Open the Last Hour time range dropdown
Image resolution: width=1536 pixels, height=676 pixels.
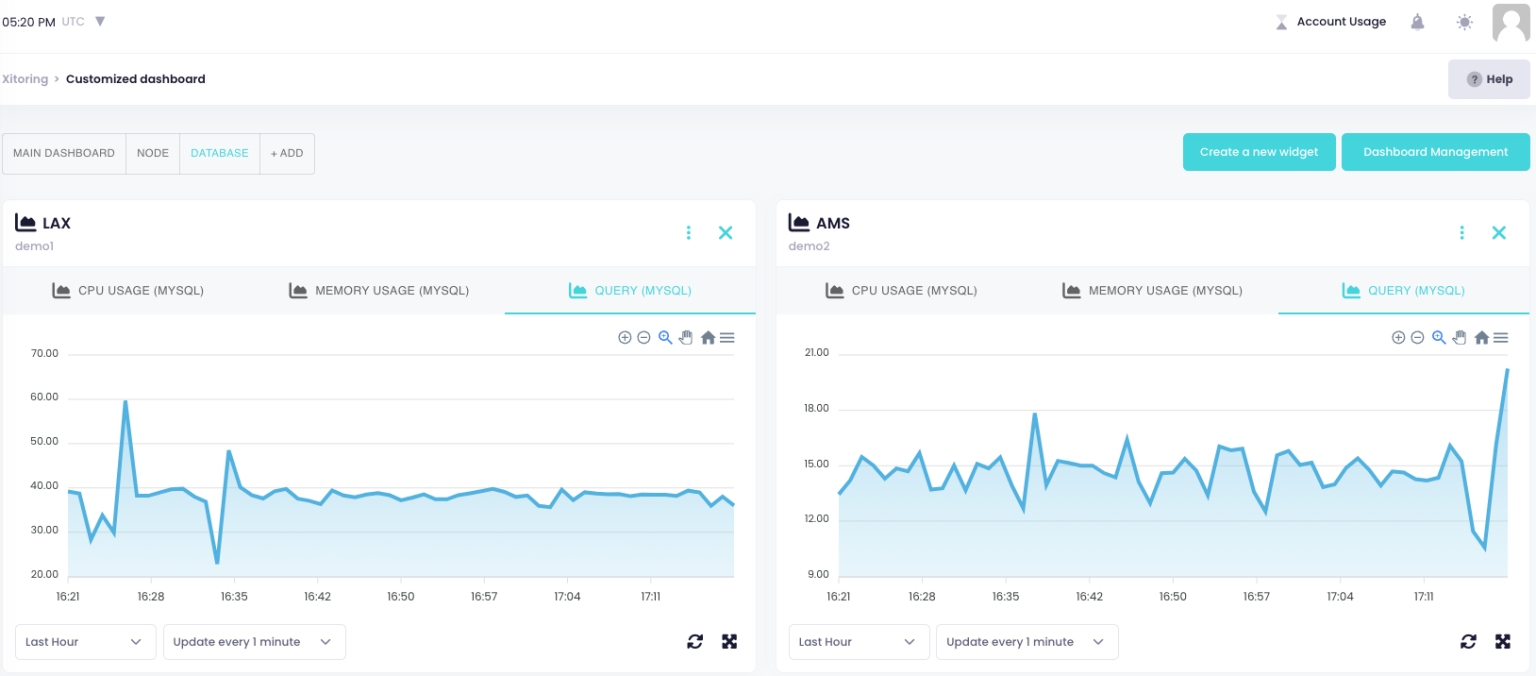pos(85,641)
